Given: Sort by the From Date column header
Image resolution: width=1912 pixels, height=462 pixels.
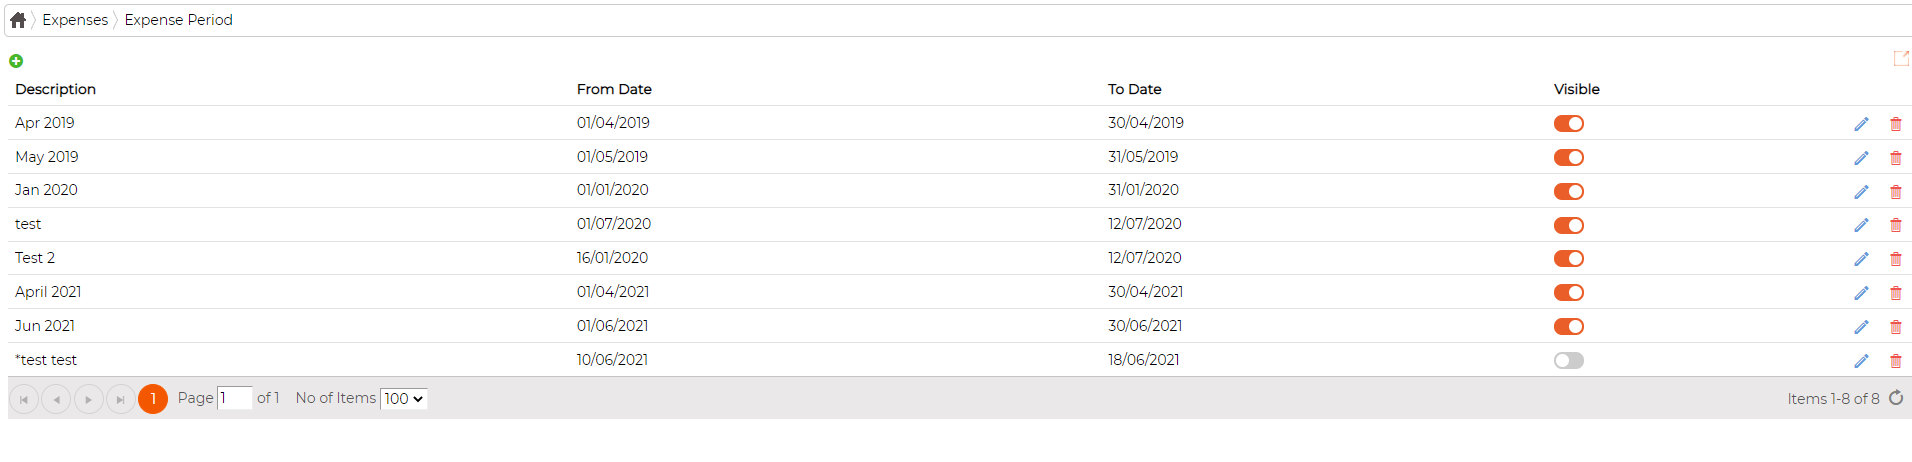Looking at the screenshot, I should click(x=614, y=89).
